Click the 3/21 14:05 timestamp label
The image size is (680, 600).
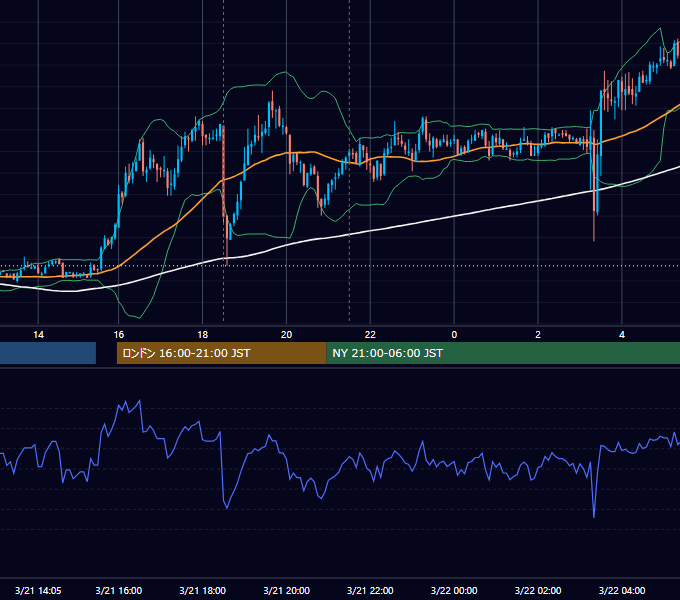[38, 590]
